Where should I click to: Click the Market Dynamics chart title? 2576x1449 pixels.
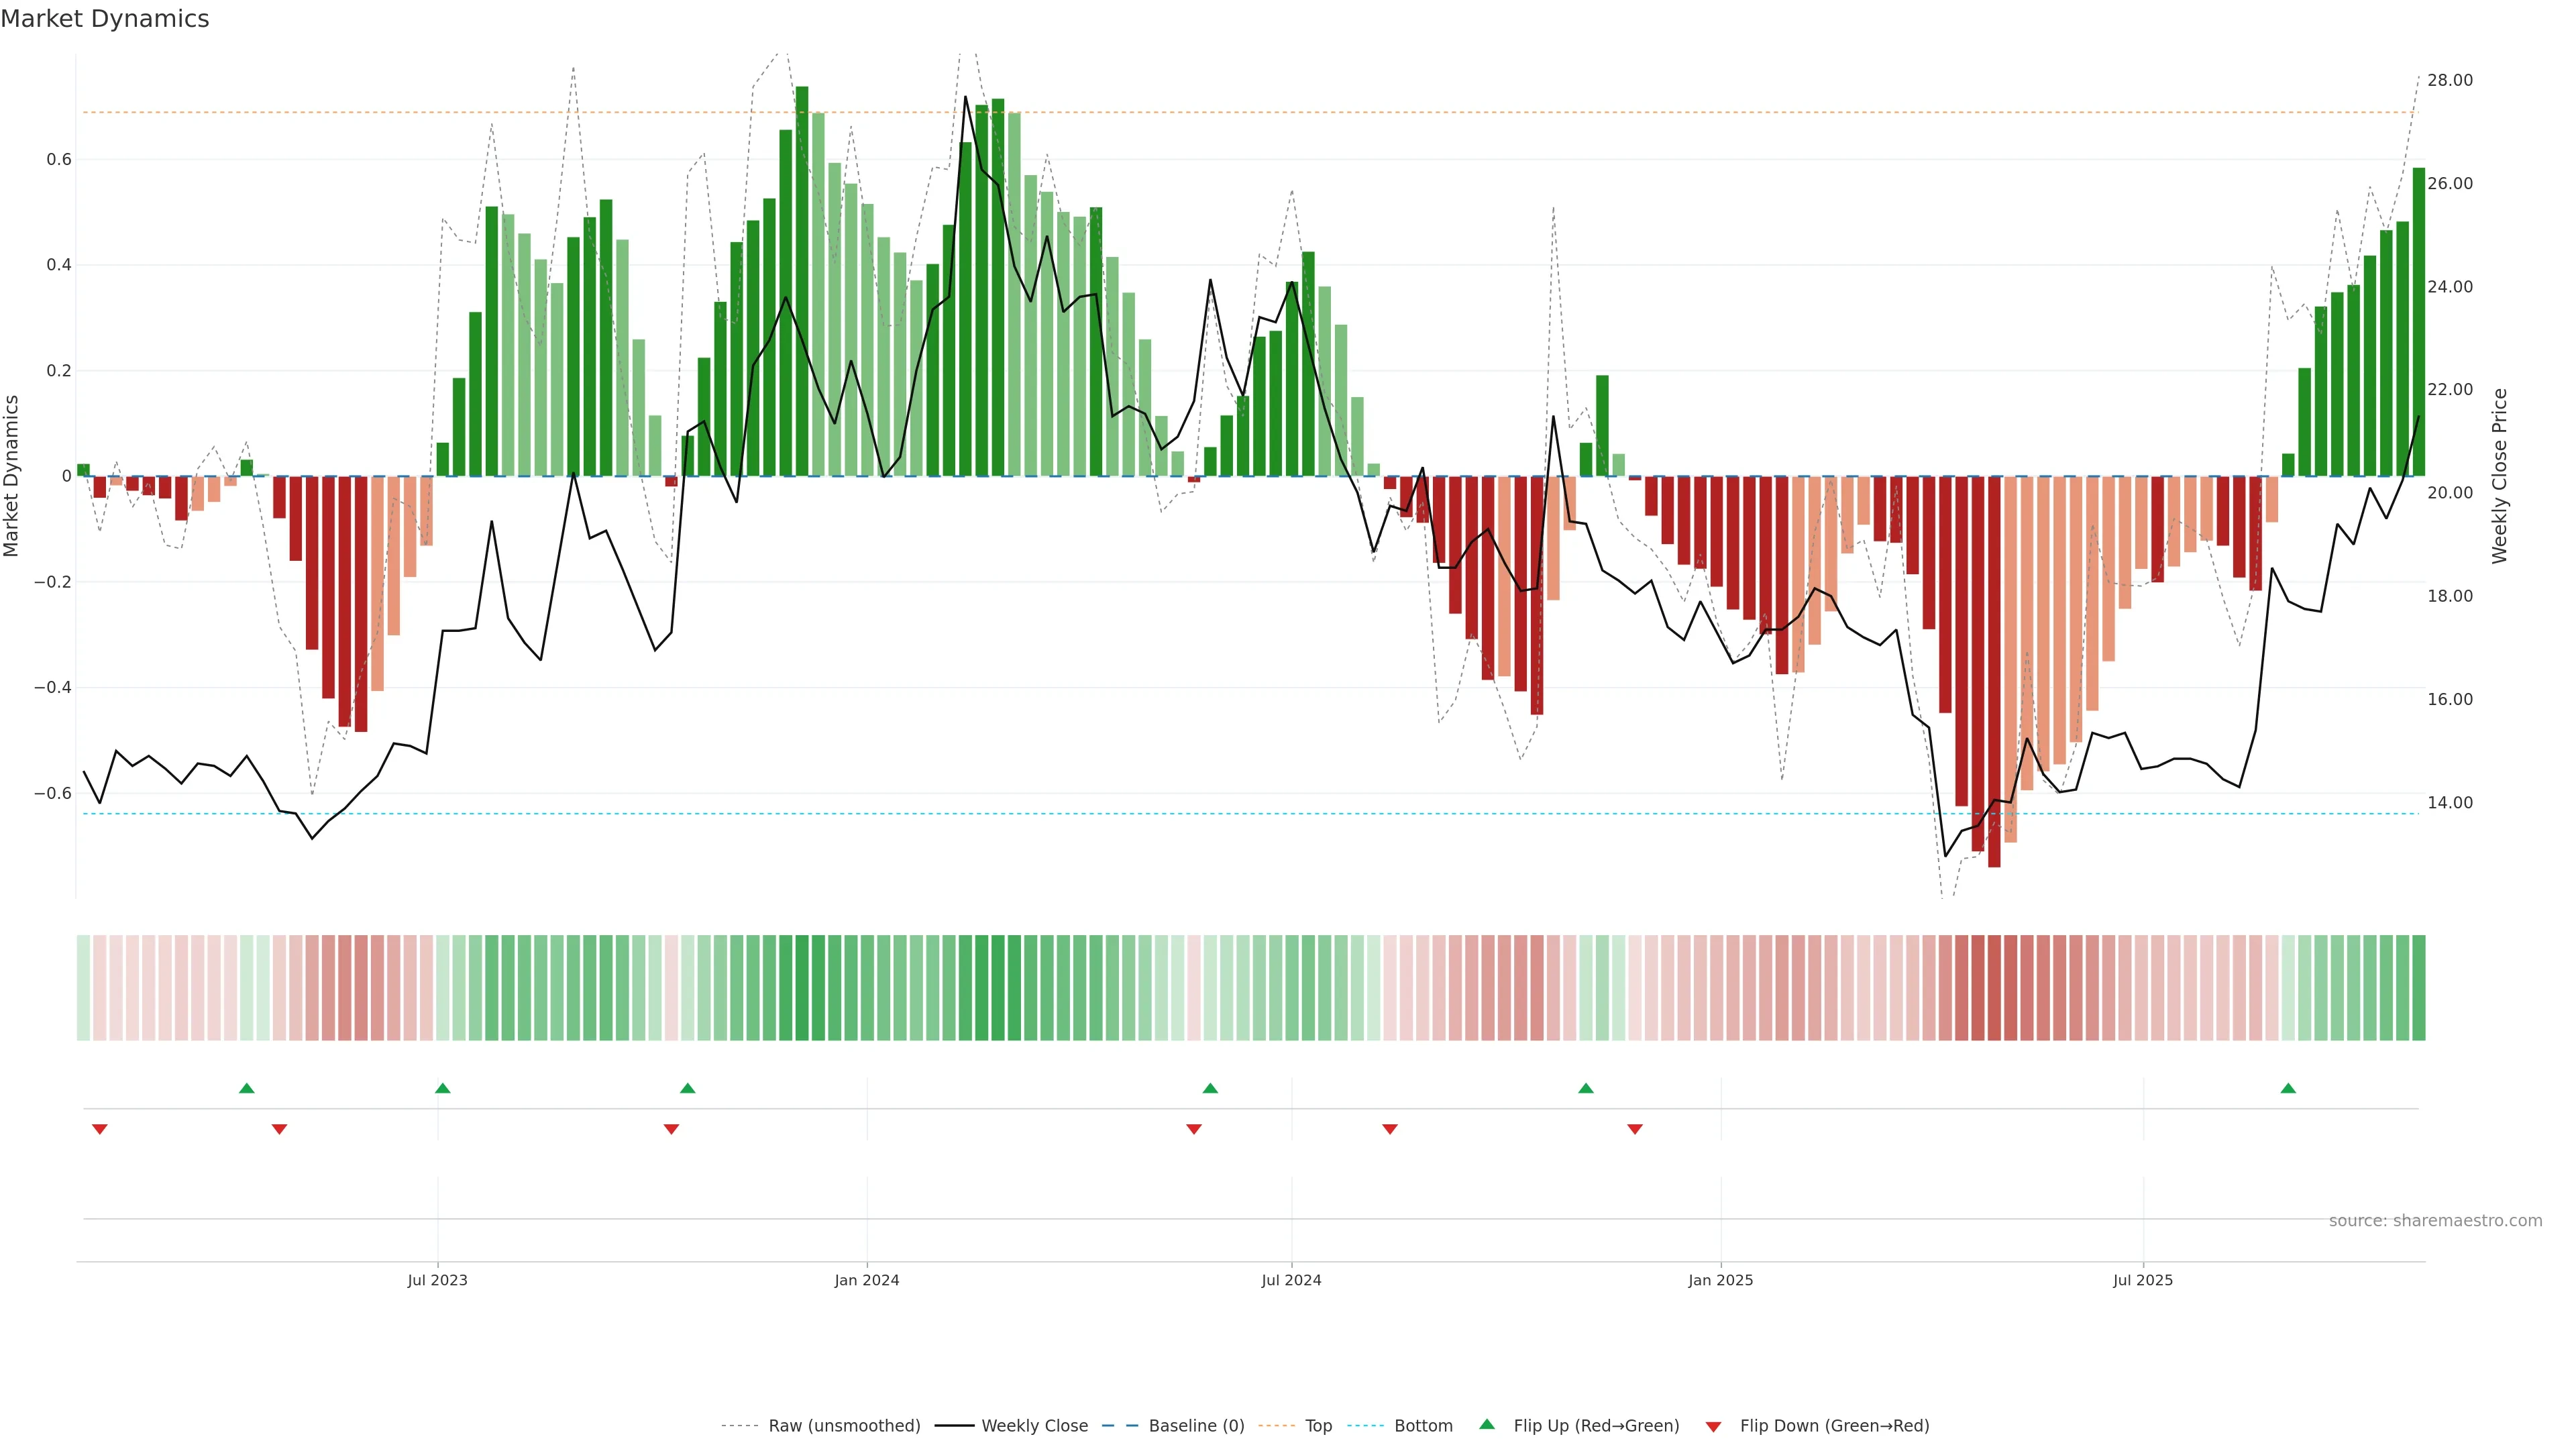point(105,19)
